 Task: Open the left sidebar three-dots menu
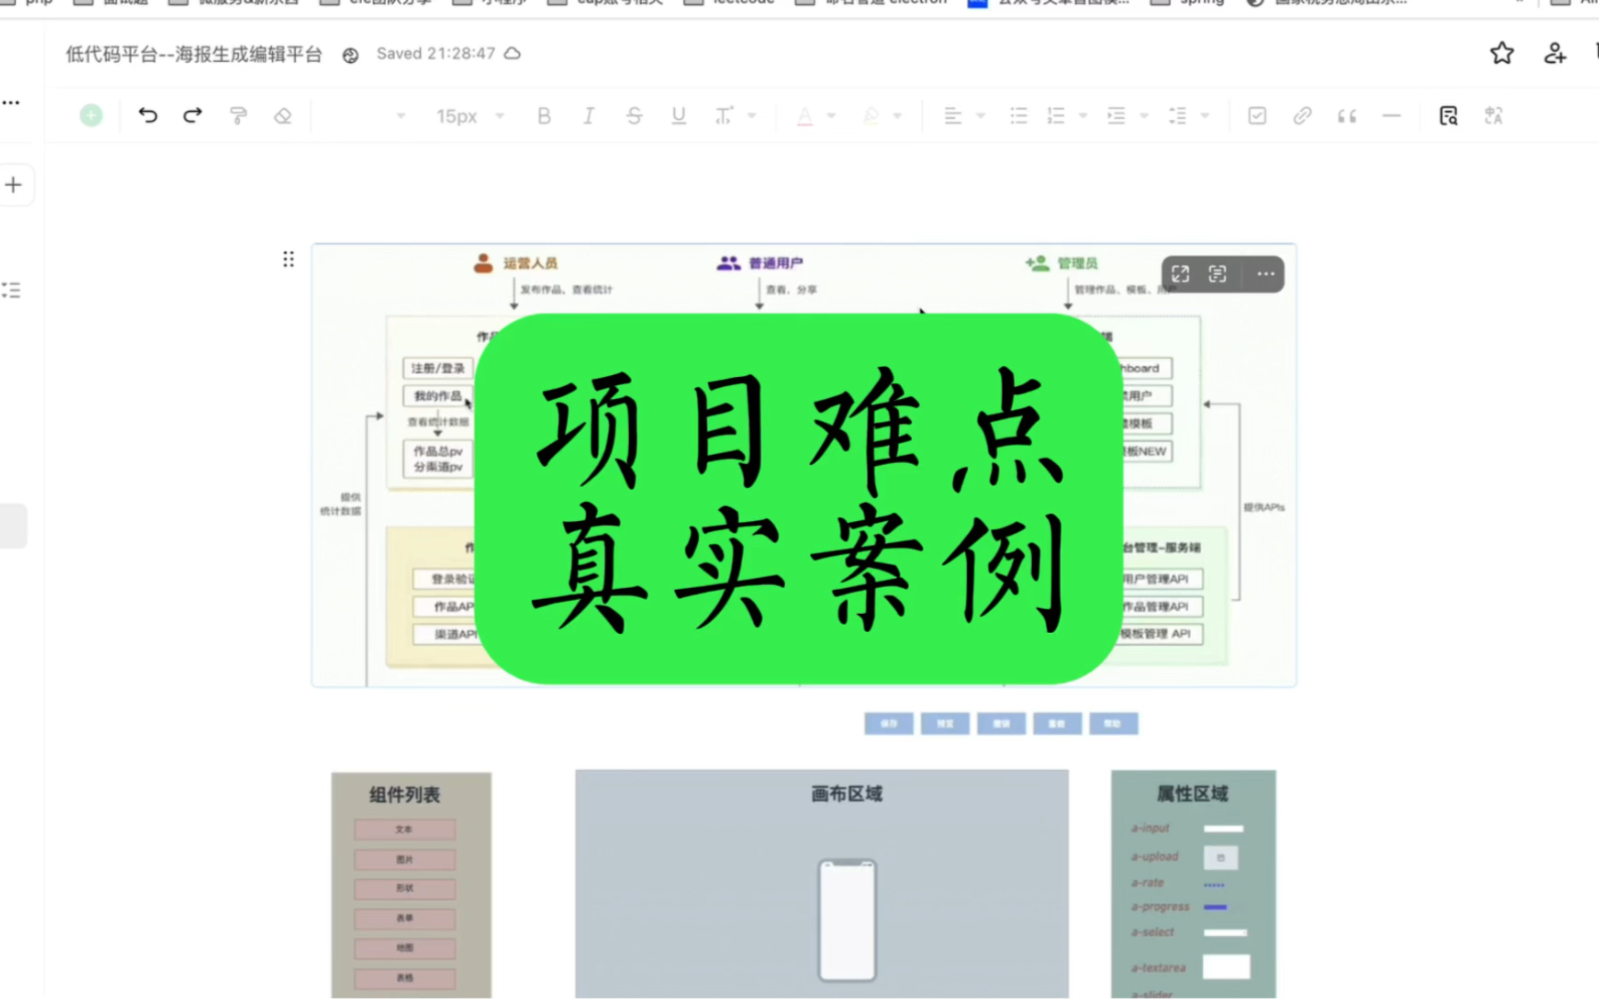(x=11, y=103)
